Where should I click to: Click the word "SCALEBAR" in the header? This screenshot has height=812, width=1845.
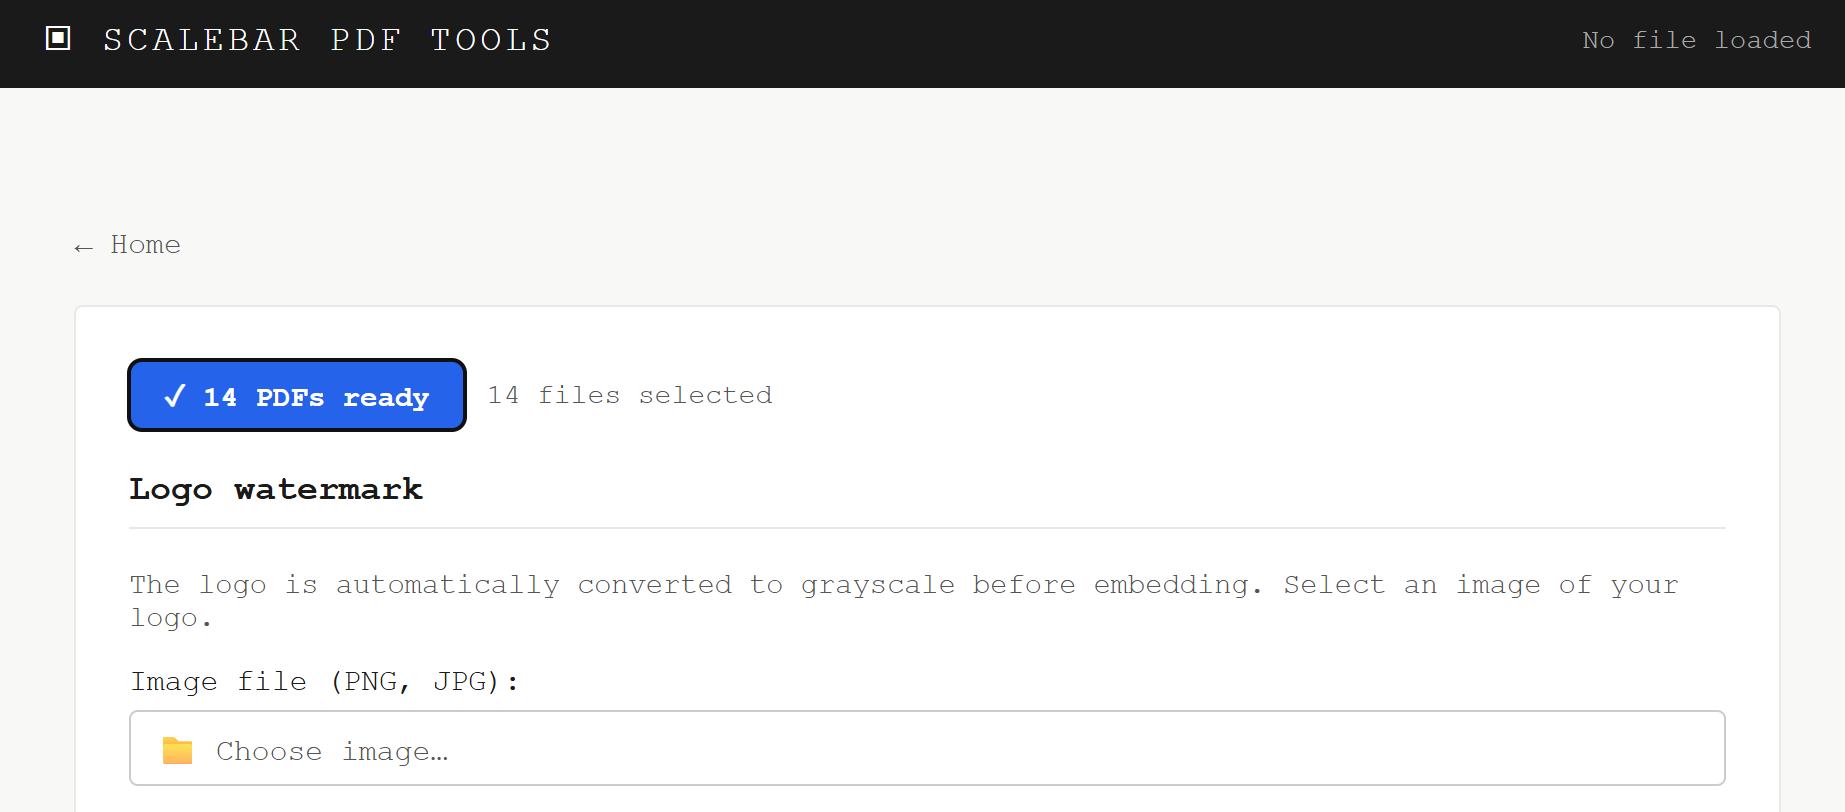click(x=202, y=40)
